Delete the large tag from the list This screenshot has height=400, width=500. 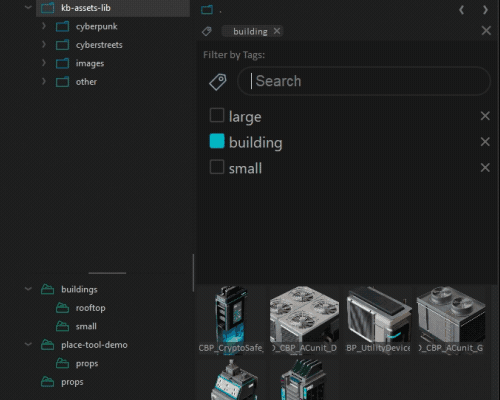click(x=485, y=116)
